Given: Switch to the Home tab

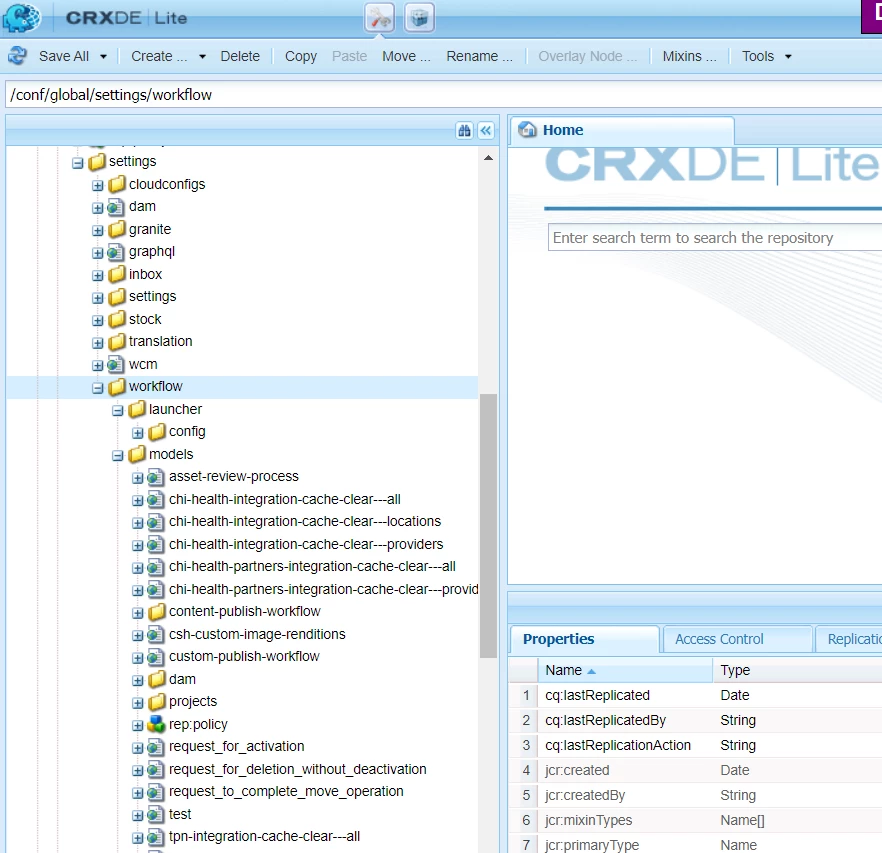Looking at the screenshot, I should click(622, 131).
